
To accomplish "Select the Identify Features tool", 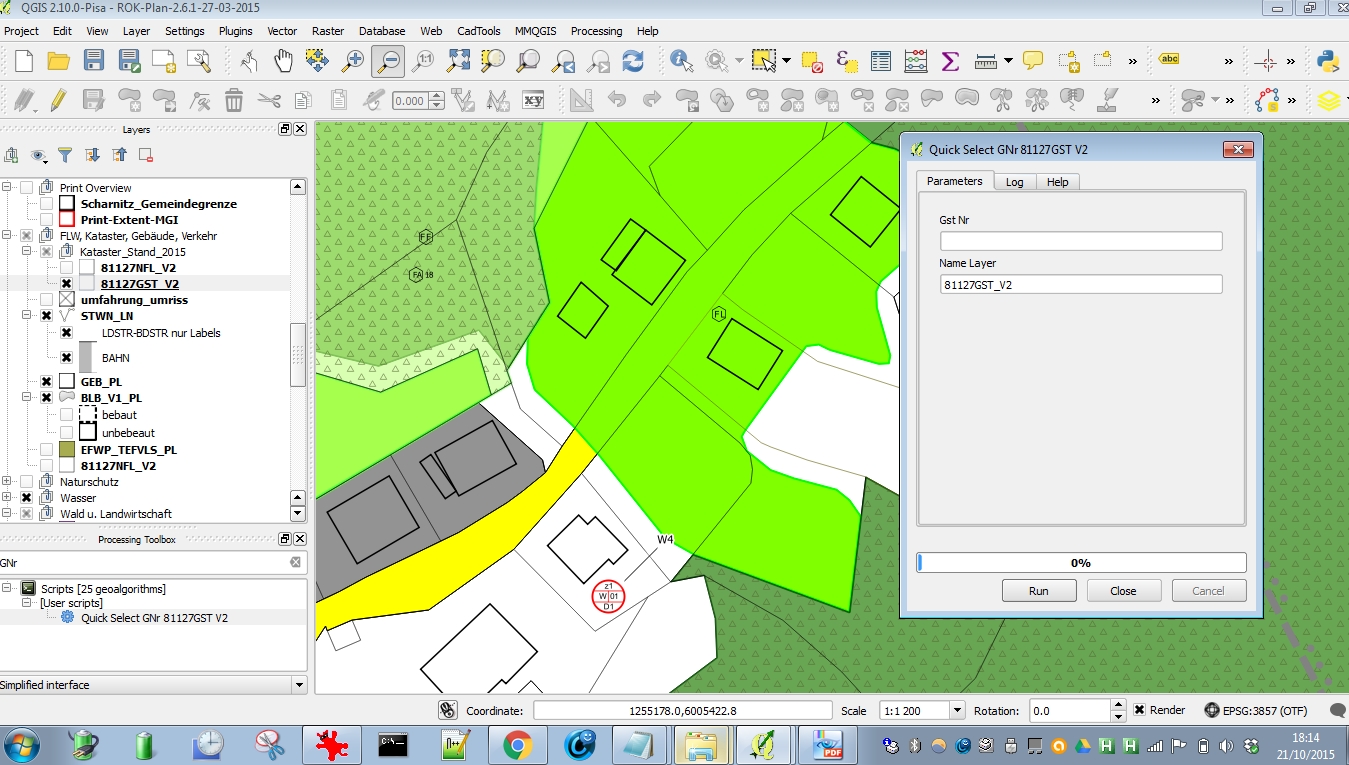I will point(679,59).
